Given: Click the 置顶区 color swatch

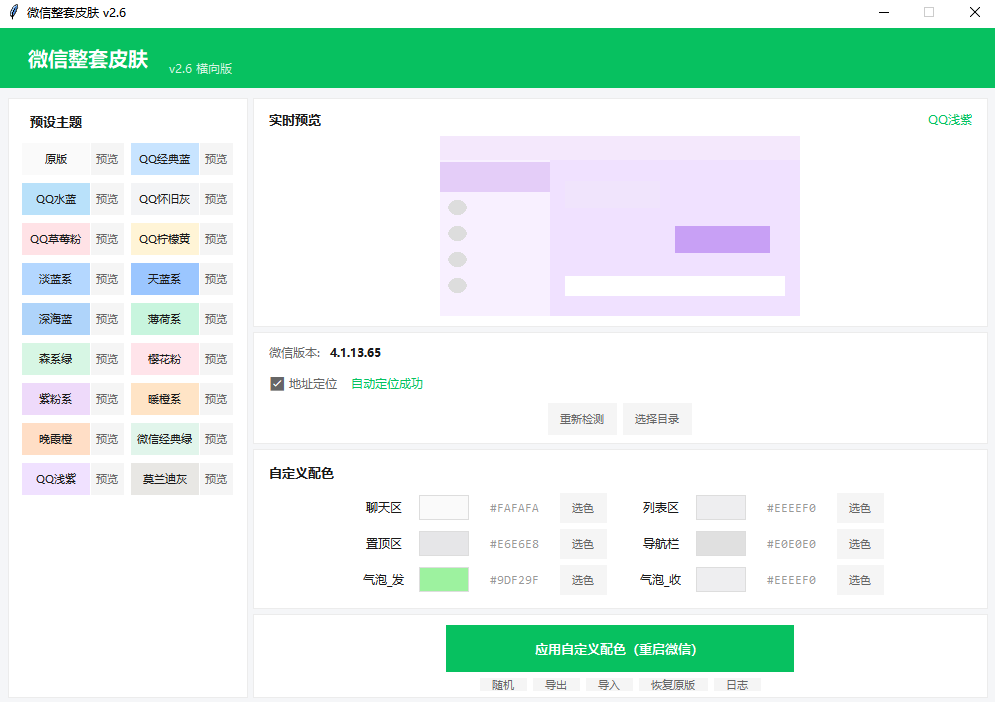Looking at the screenshot, I should click(x=444, y=544).
